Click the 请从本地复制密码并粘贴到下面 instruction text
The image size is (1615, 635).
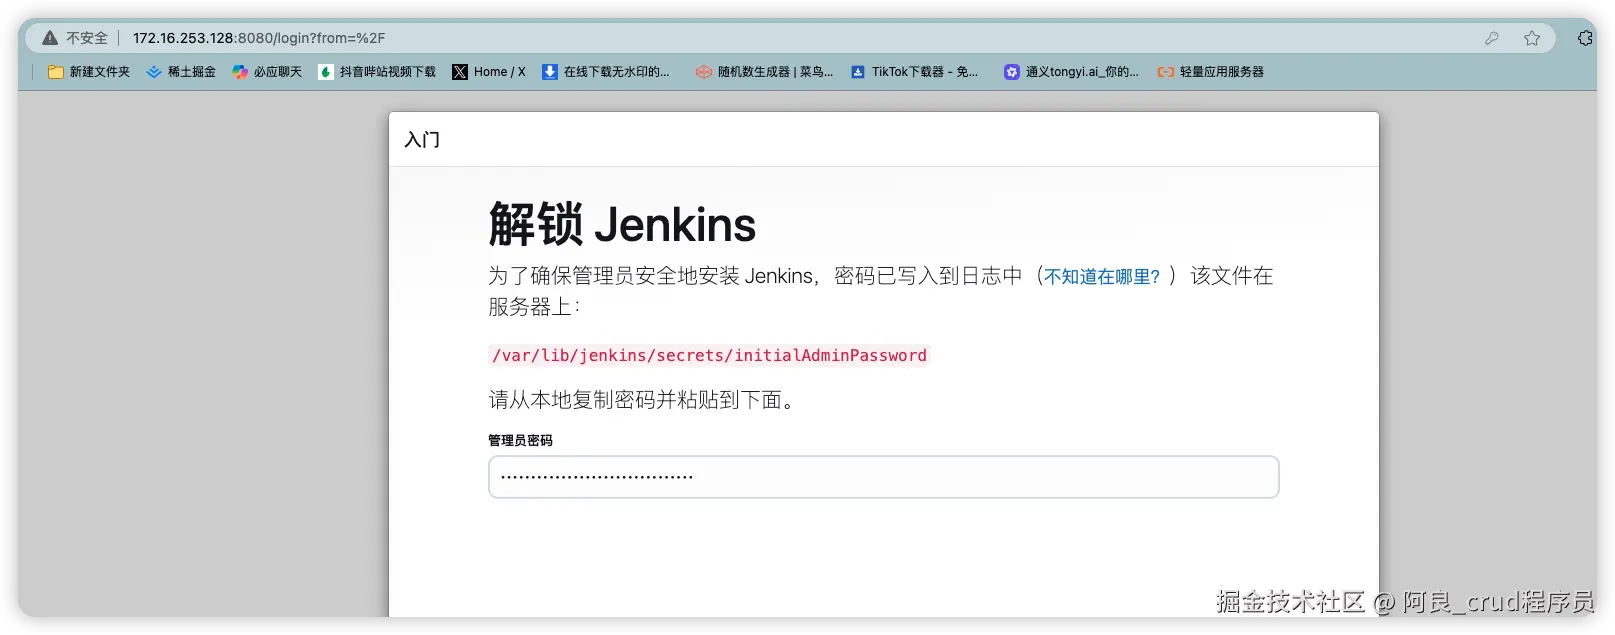point(645,400)
